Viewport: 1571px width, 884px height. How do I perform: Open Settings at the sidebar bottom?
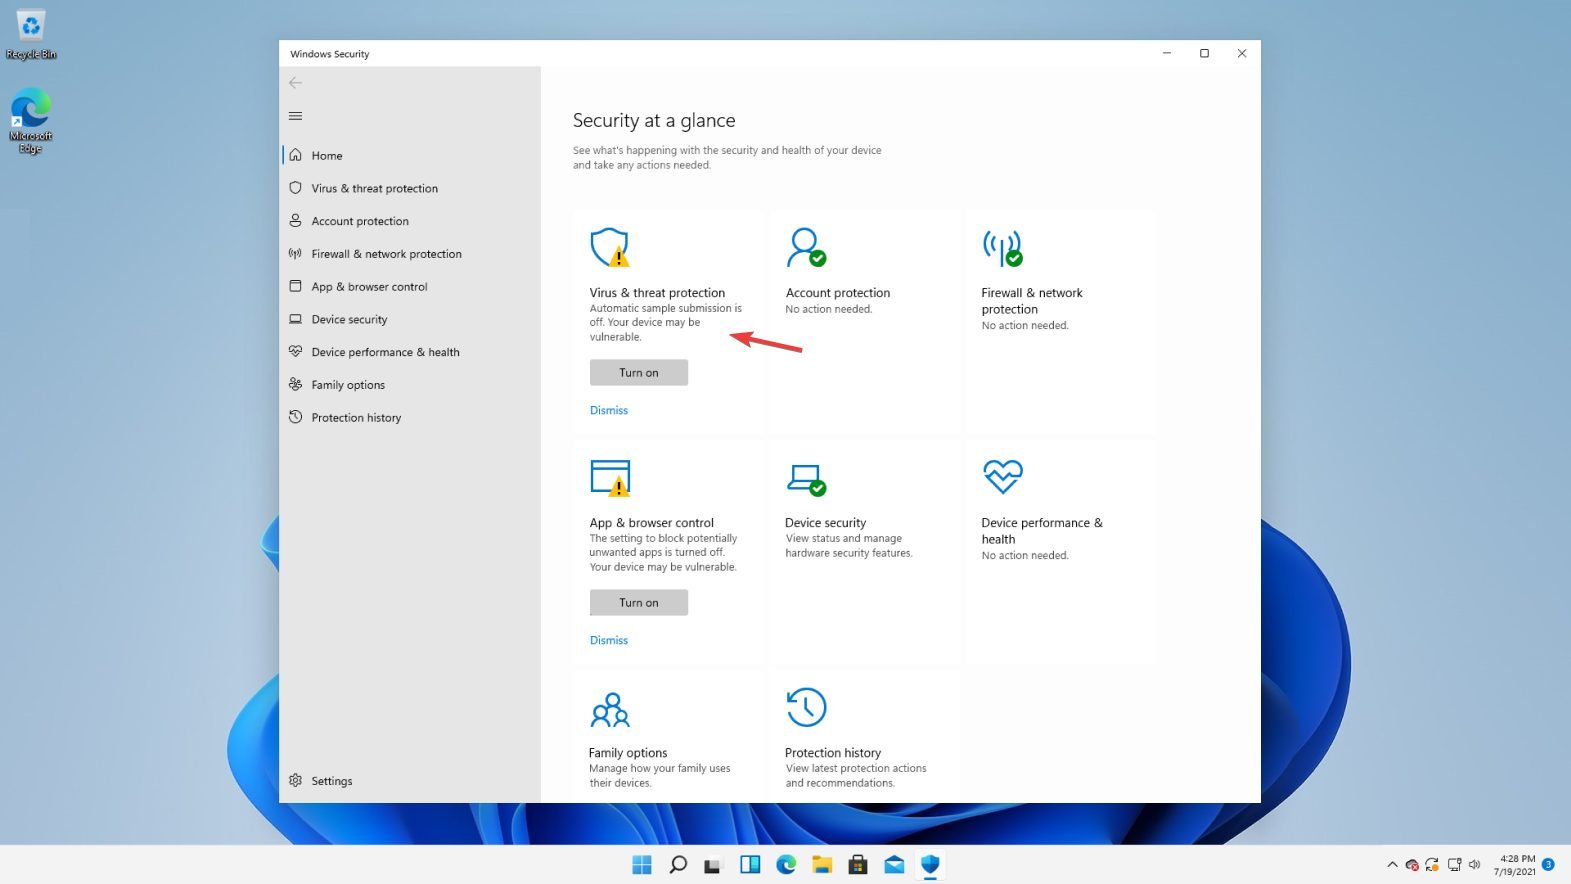[x=410, y=781]
